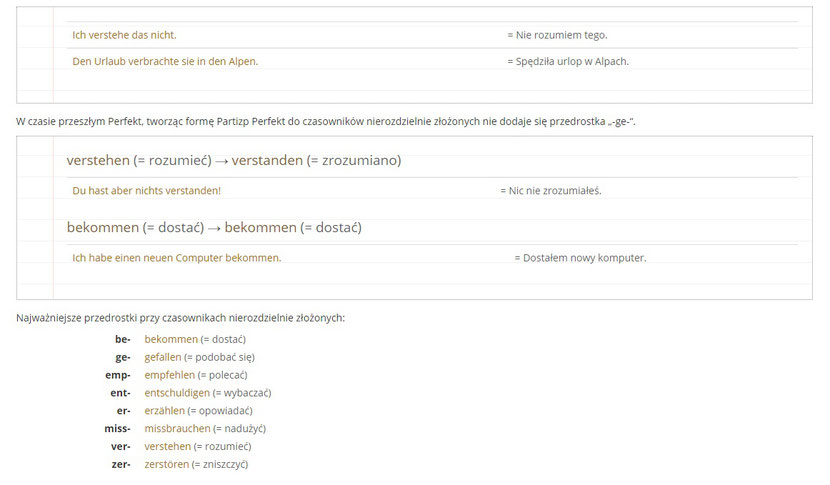Click the bold prefix 'miss-'

click(118, 428)
